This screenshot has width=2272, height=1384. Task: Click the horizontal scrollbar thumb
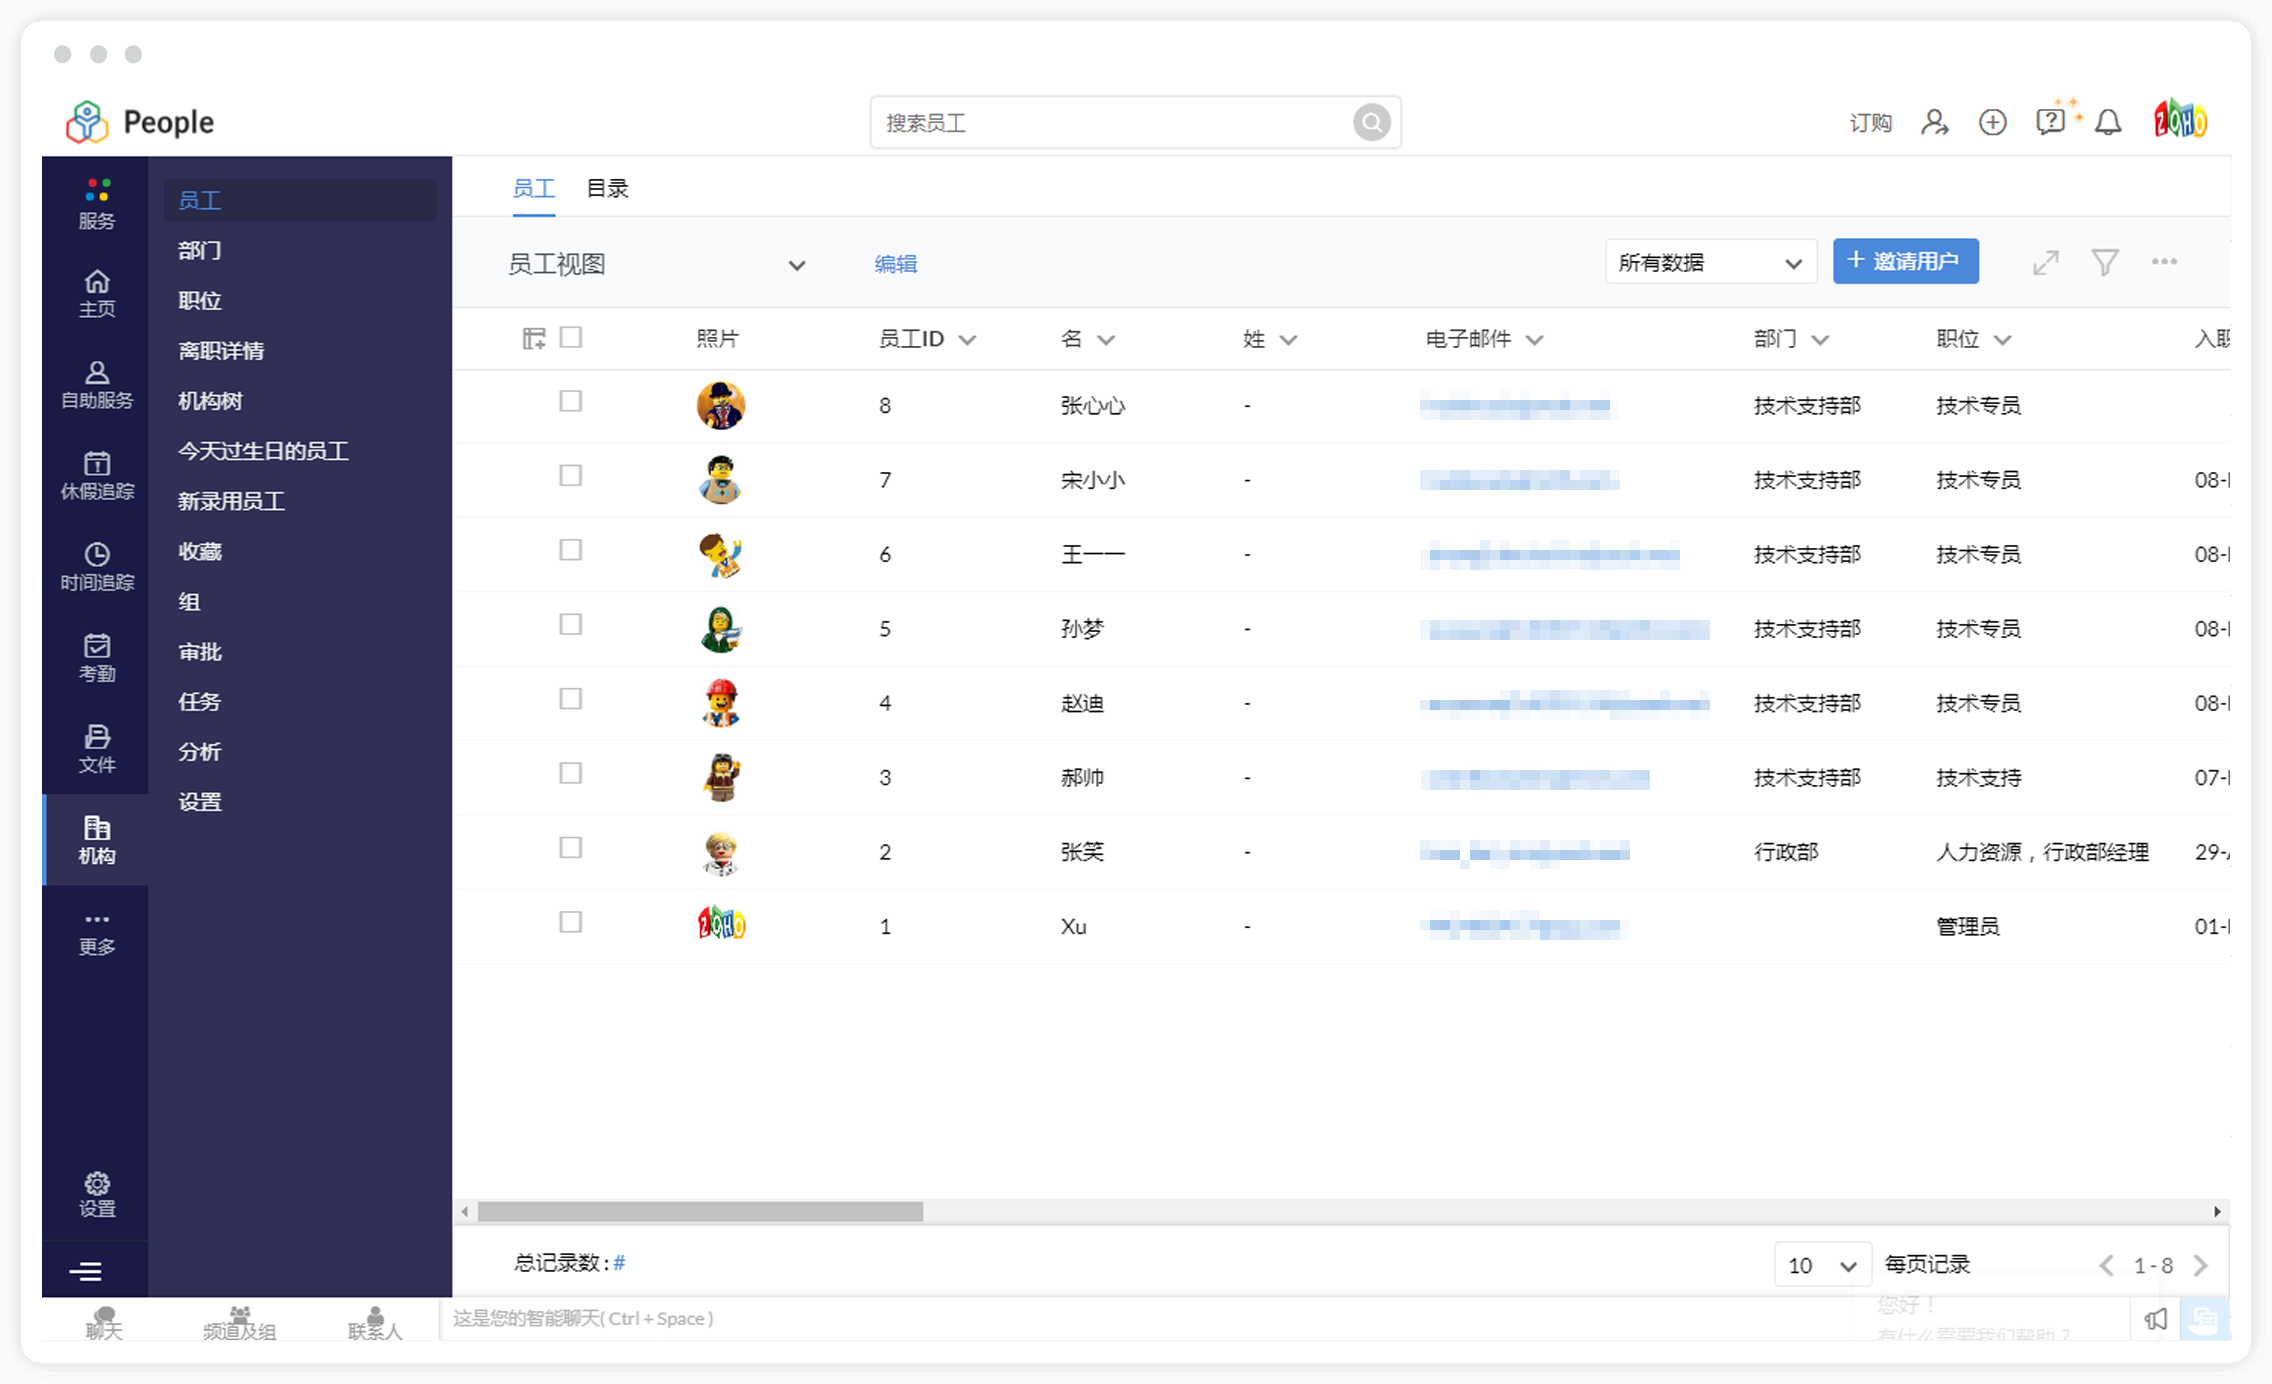tap(700, 1211)
